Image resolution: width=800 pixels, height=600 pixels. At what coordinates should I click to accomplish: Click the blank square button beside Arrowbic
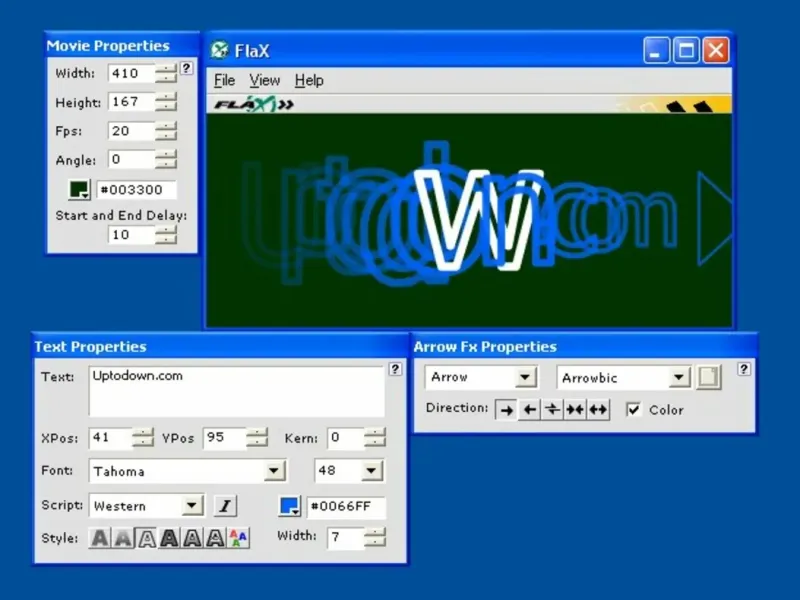click(x=709, y=378)
